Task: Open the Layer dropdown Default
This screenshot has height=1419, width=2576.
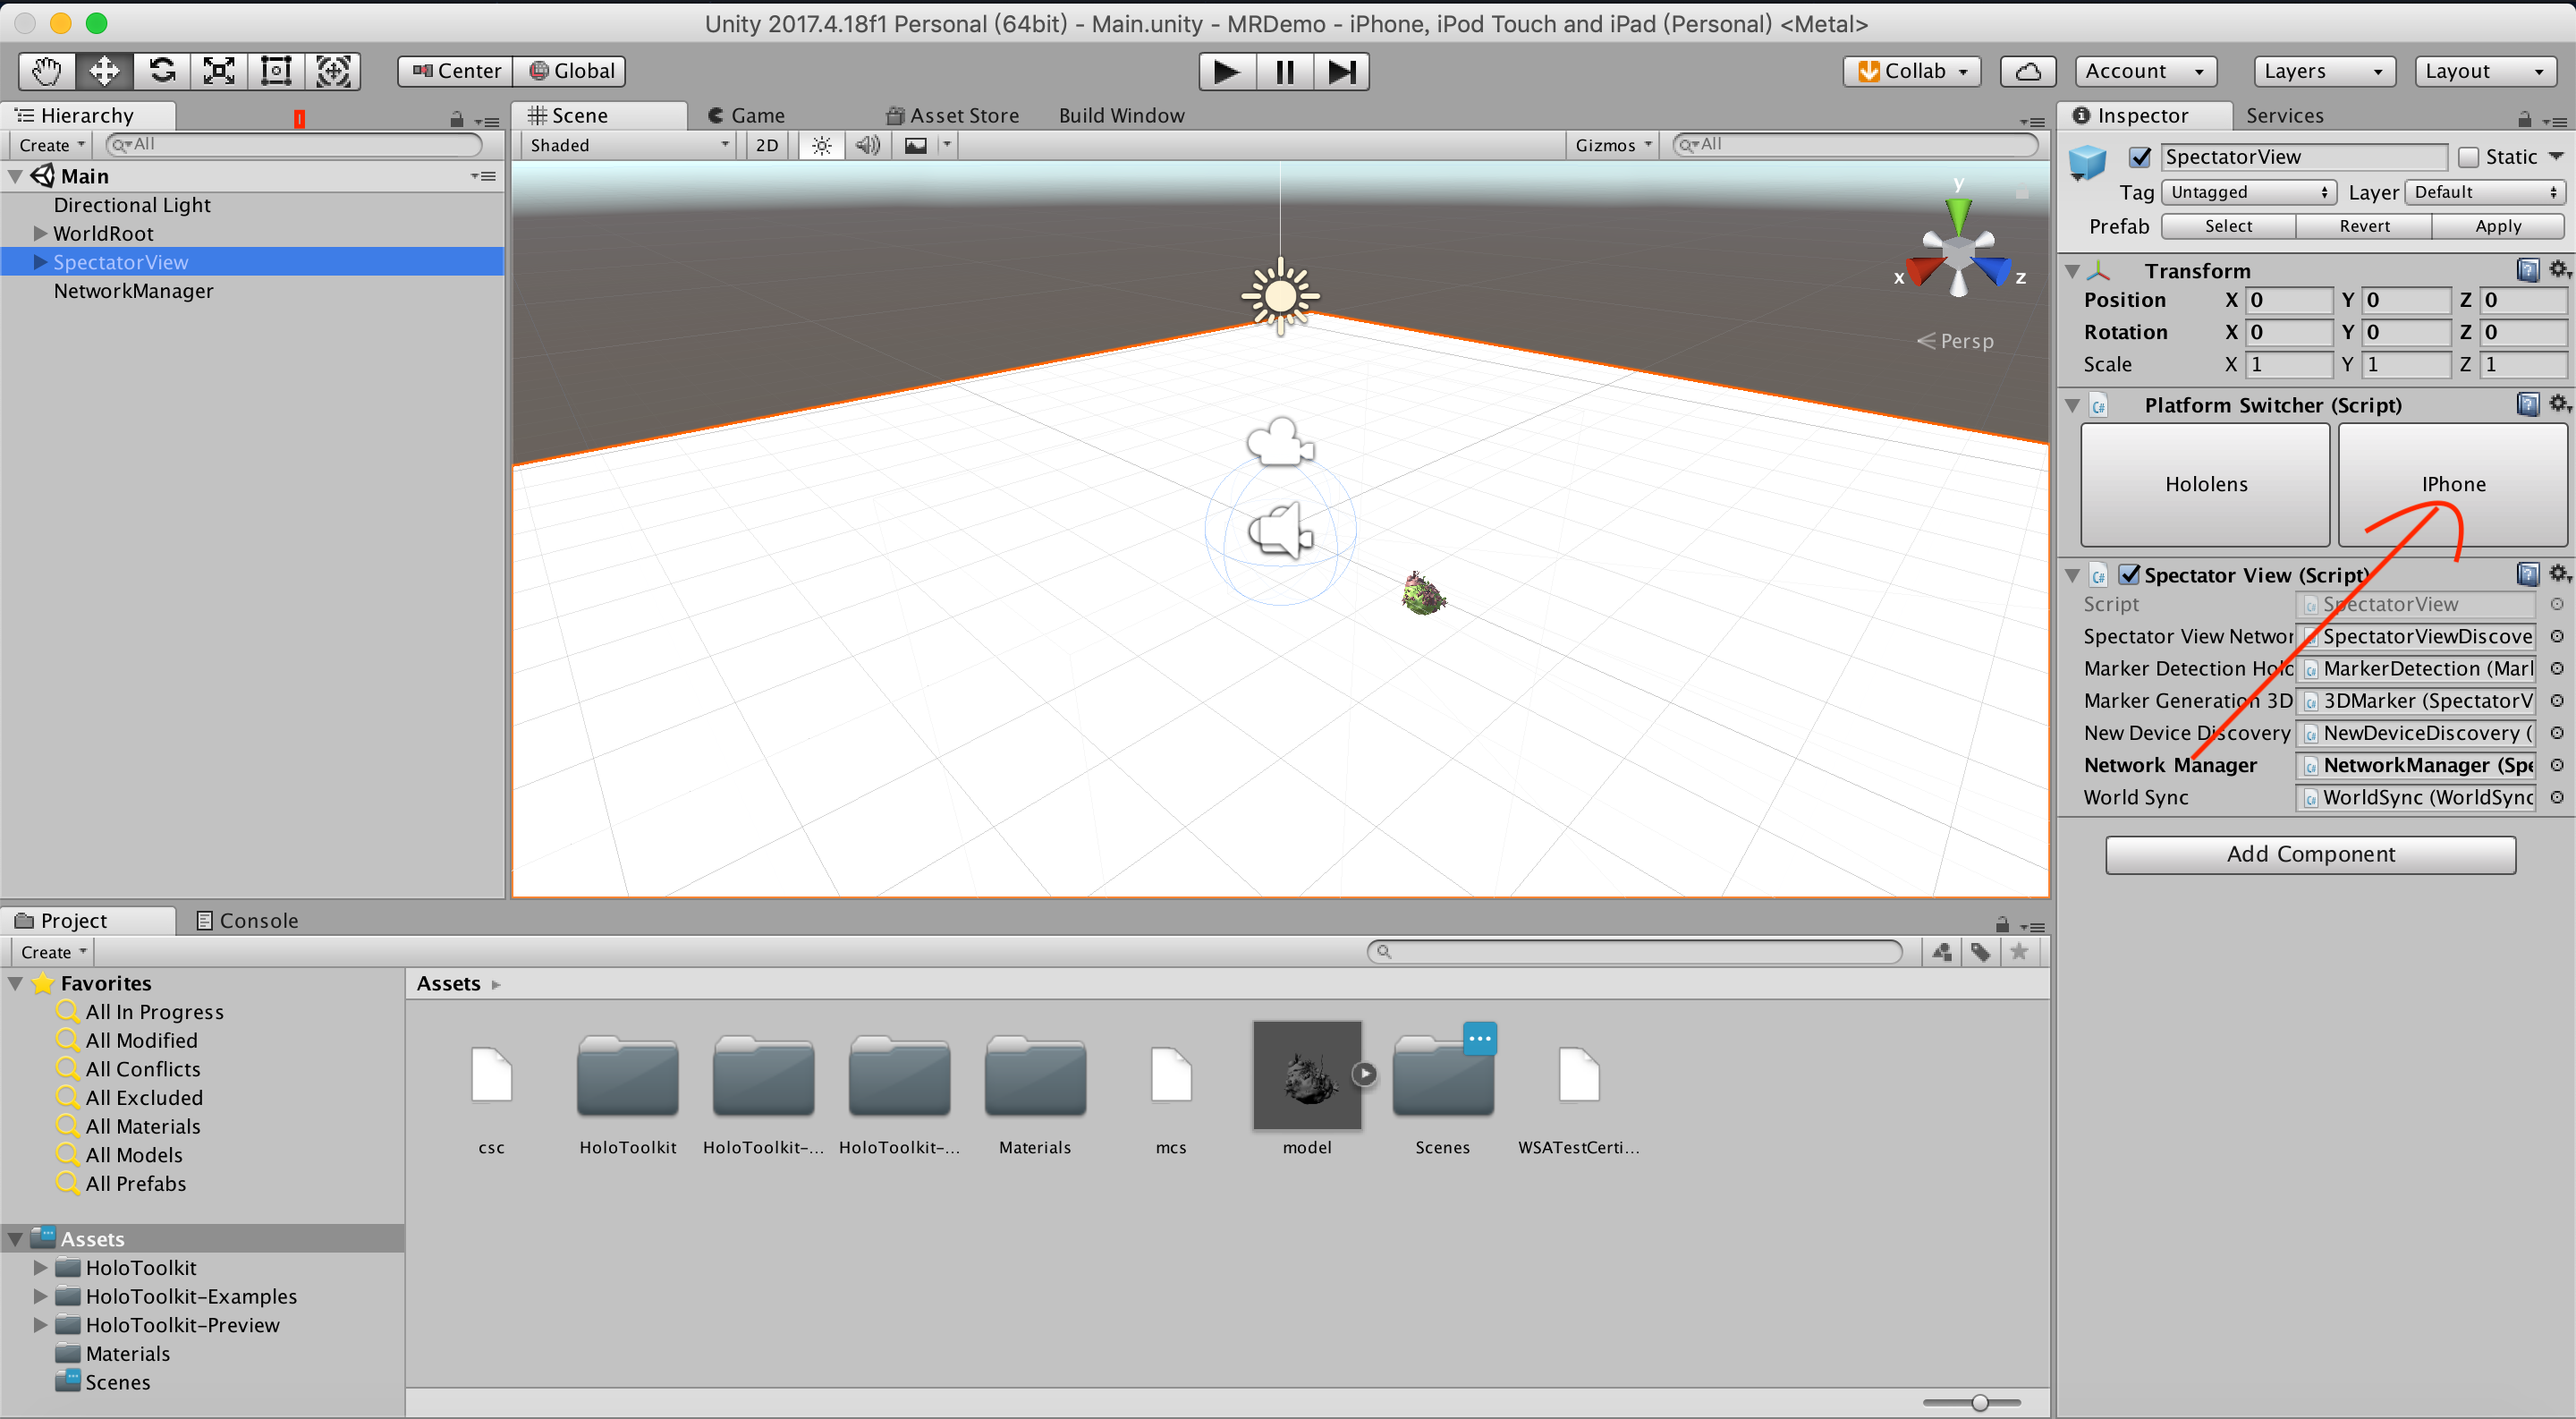Action: 2485,192
